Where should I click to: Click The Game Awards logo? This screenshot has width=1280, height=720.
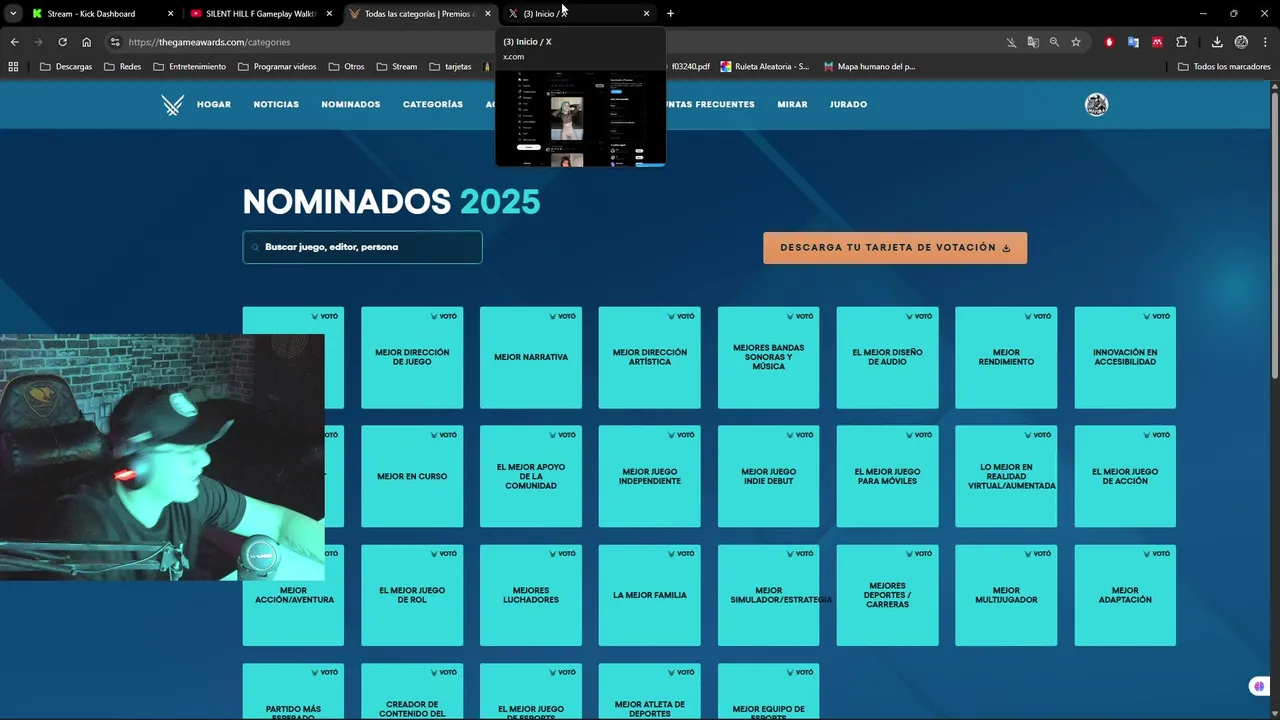pos(173,105)
